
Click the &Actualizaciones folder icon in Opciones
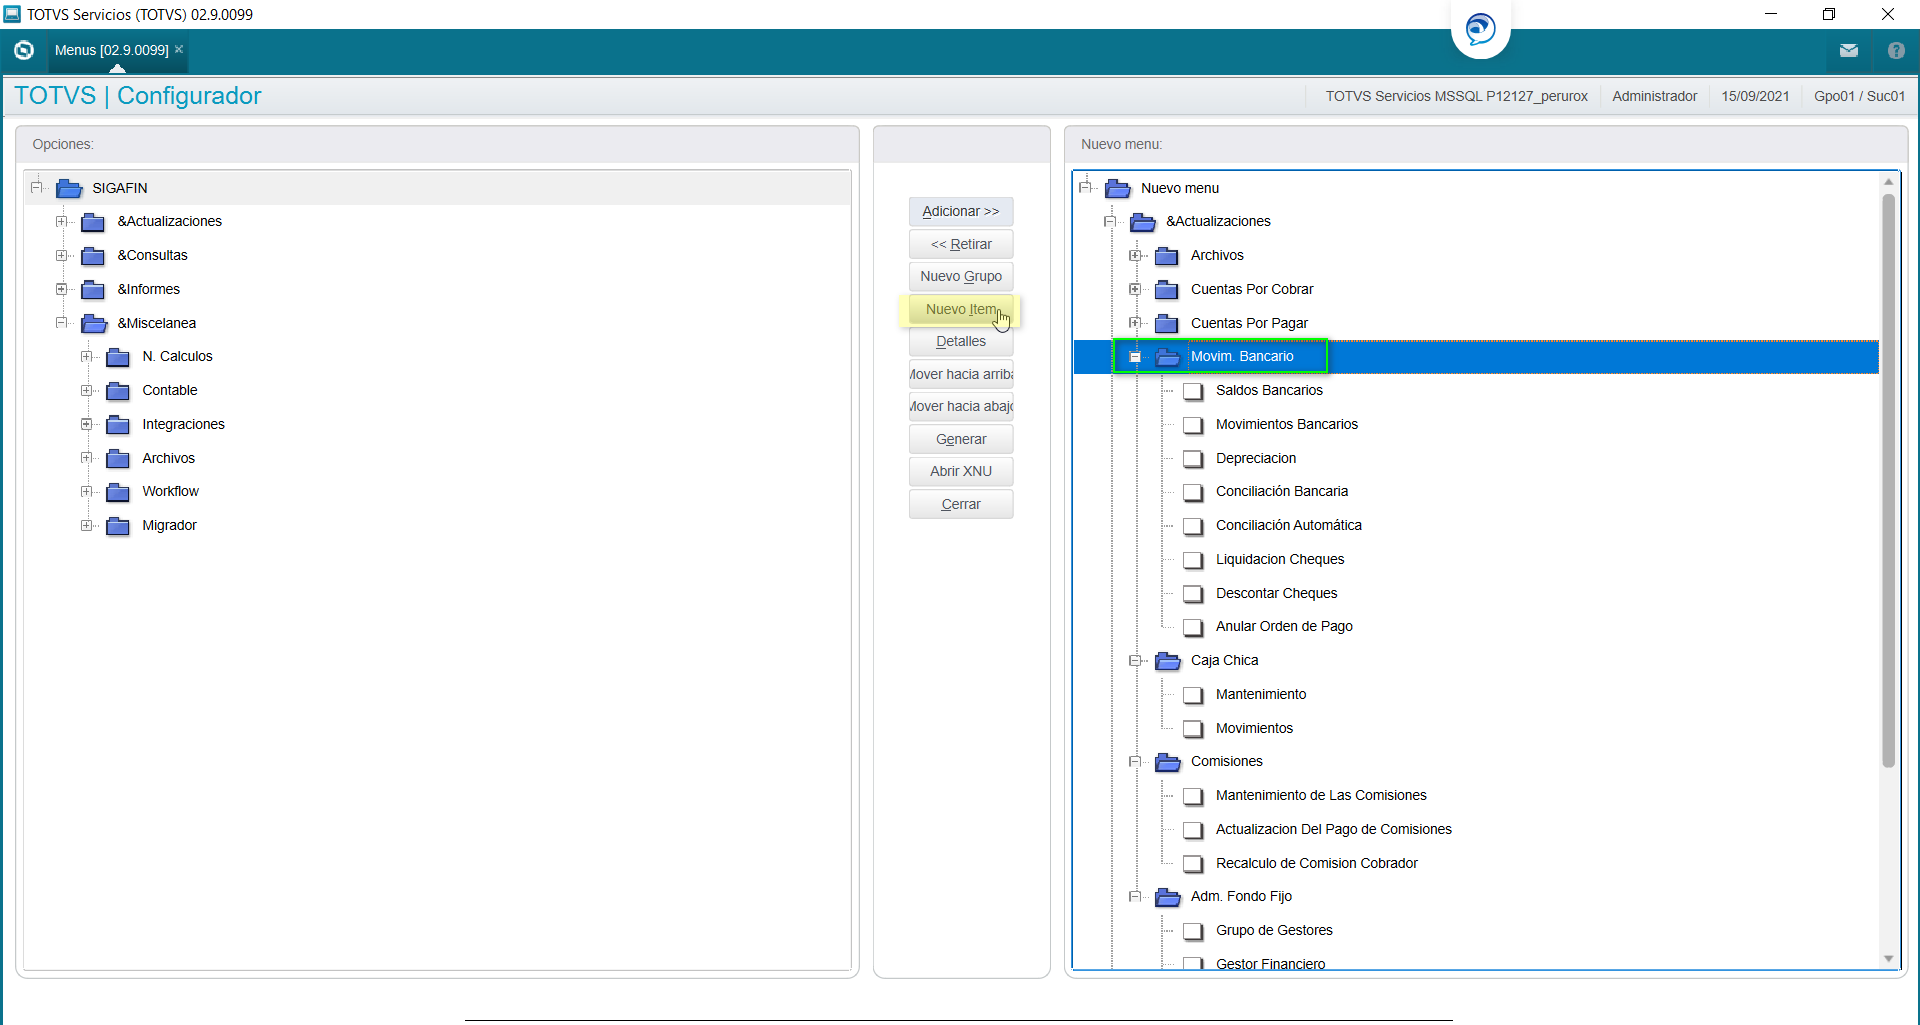point(93,222)
